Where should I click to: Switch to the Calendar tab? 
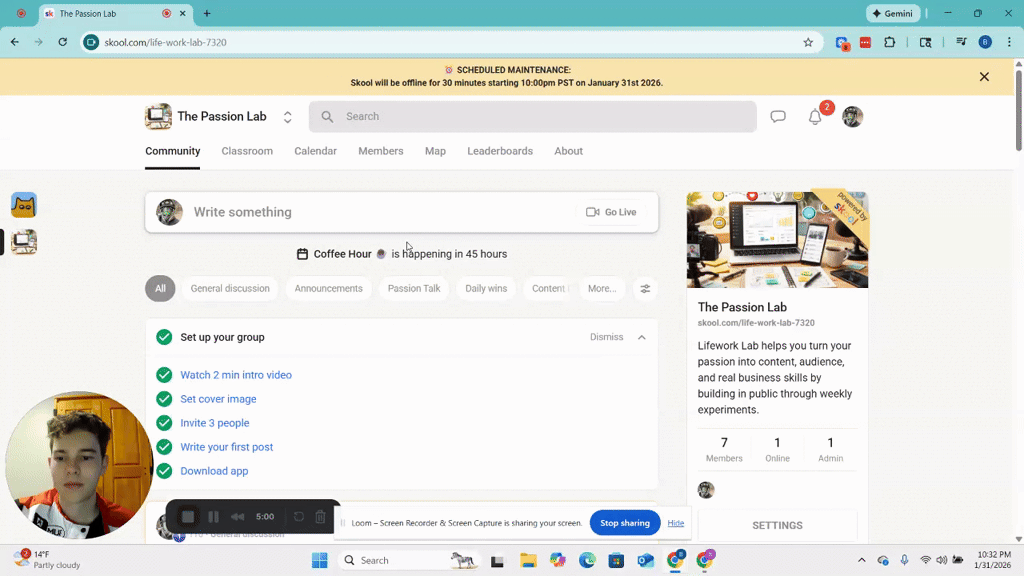point(315,151)
